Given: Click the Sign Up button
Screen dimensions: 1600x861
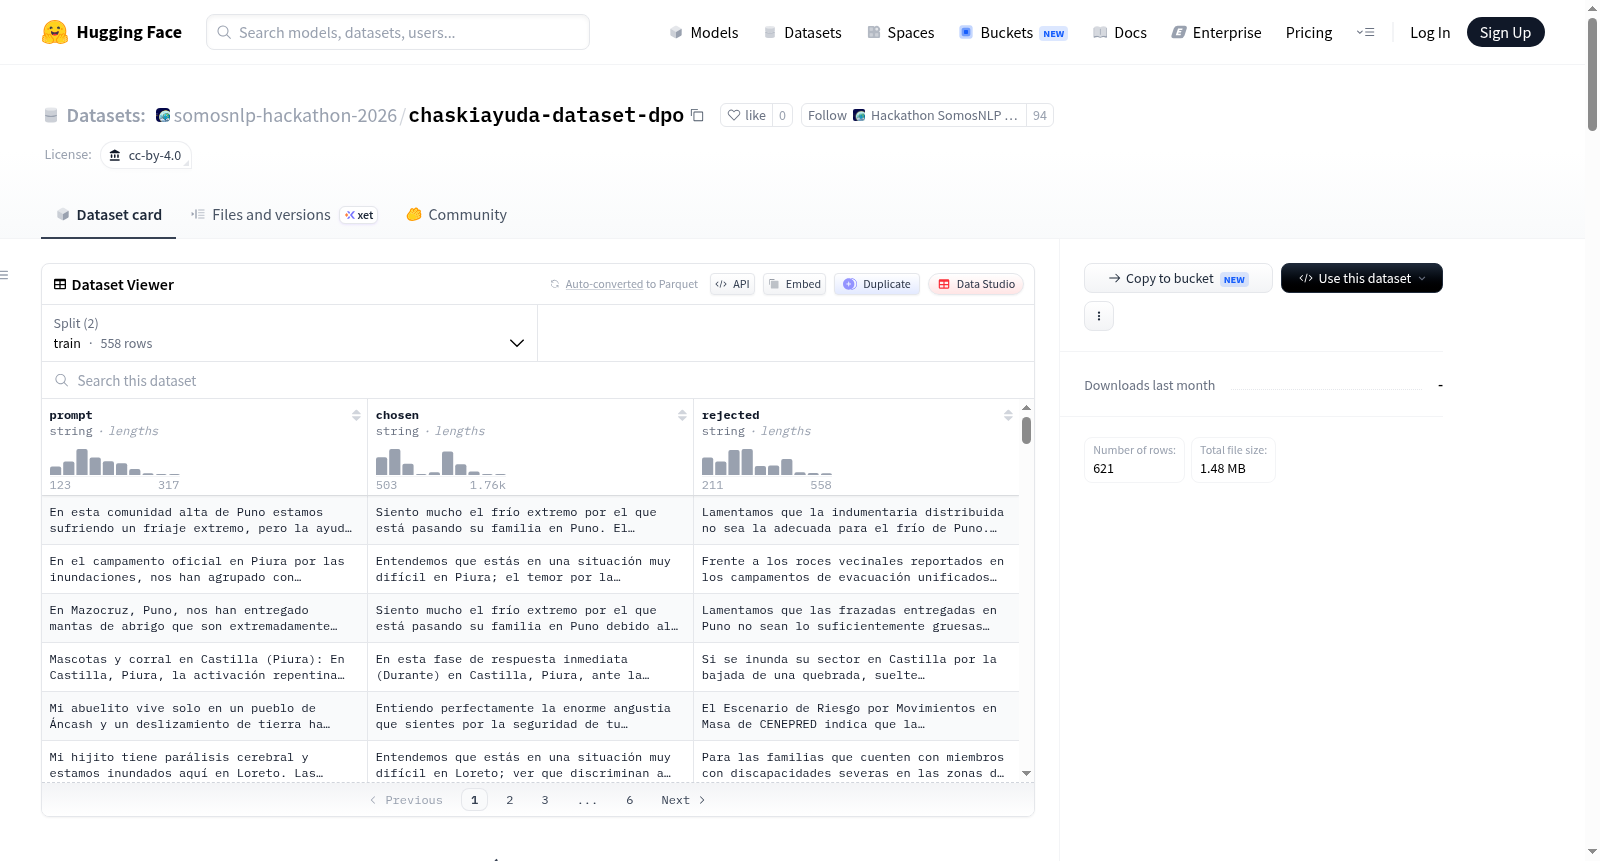Looking at the screenshot, I should pos(1505,32).
